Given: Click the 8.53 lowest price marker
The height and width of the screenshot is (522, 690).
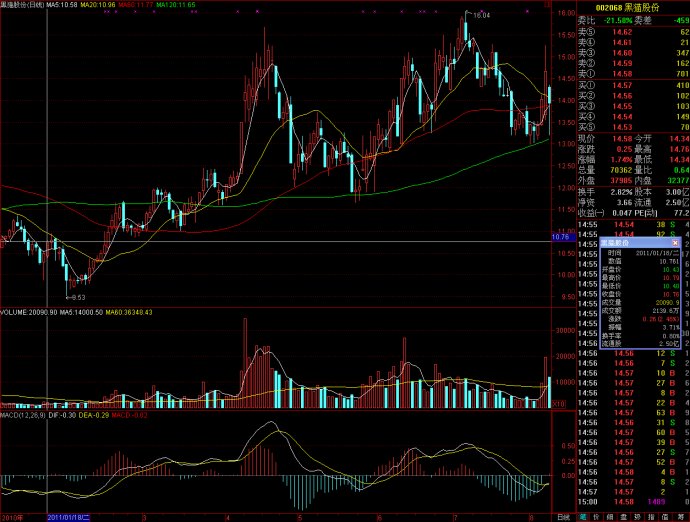Looking at the screenshot, I should [76, 297].
